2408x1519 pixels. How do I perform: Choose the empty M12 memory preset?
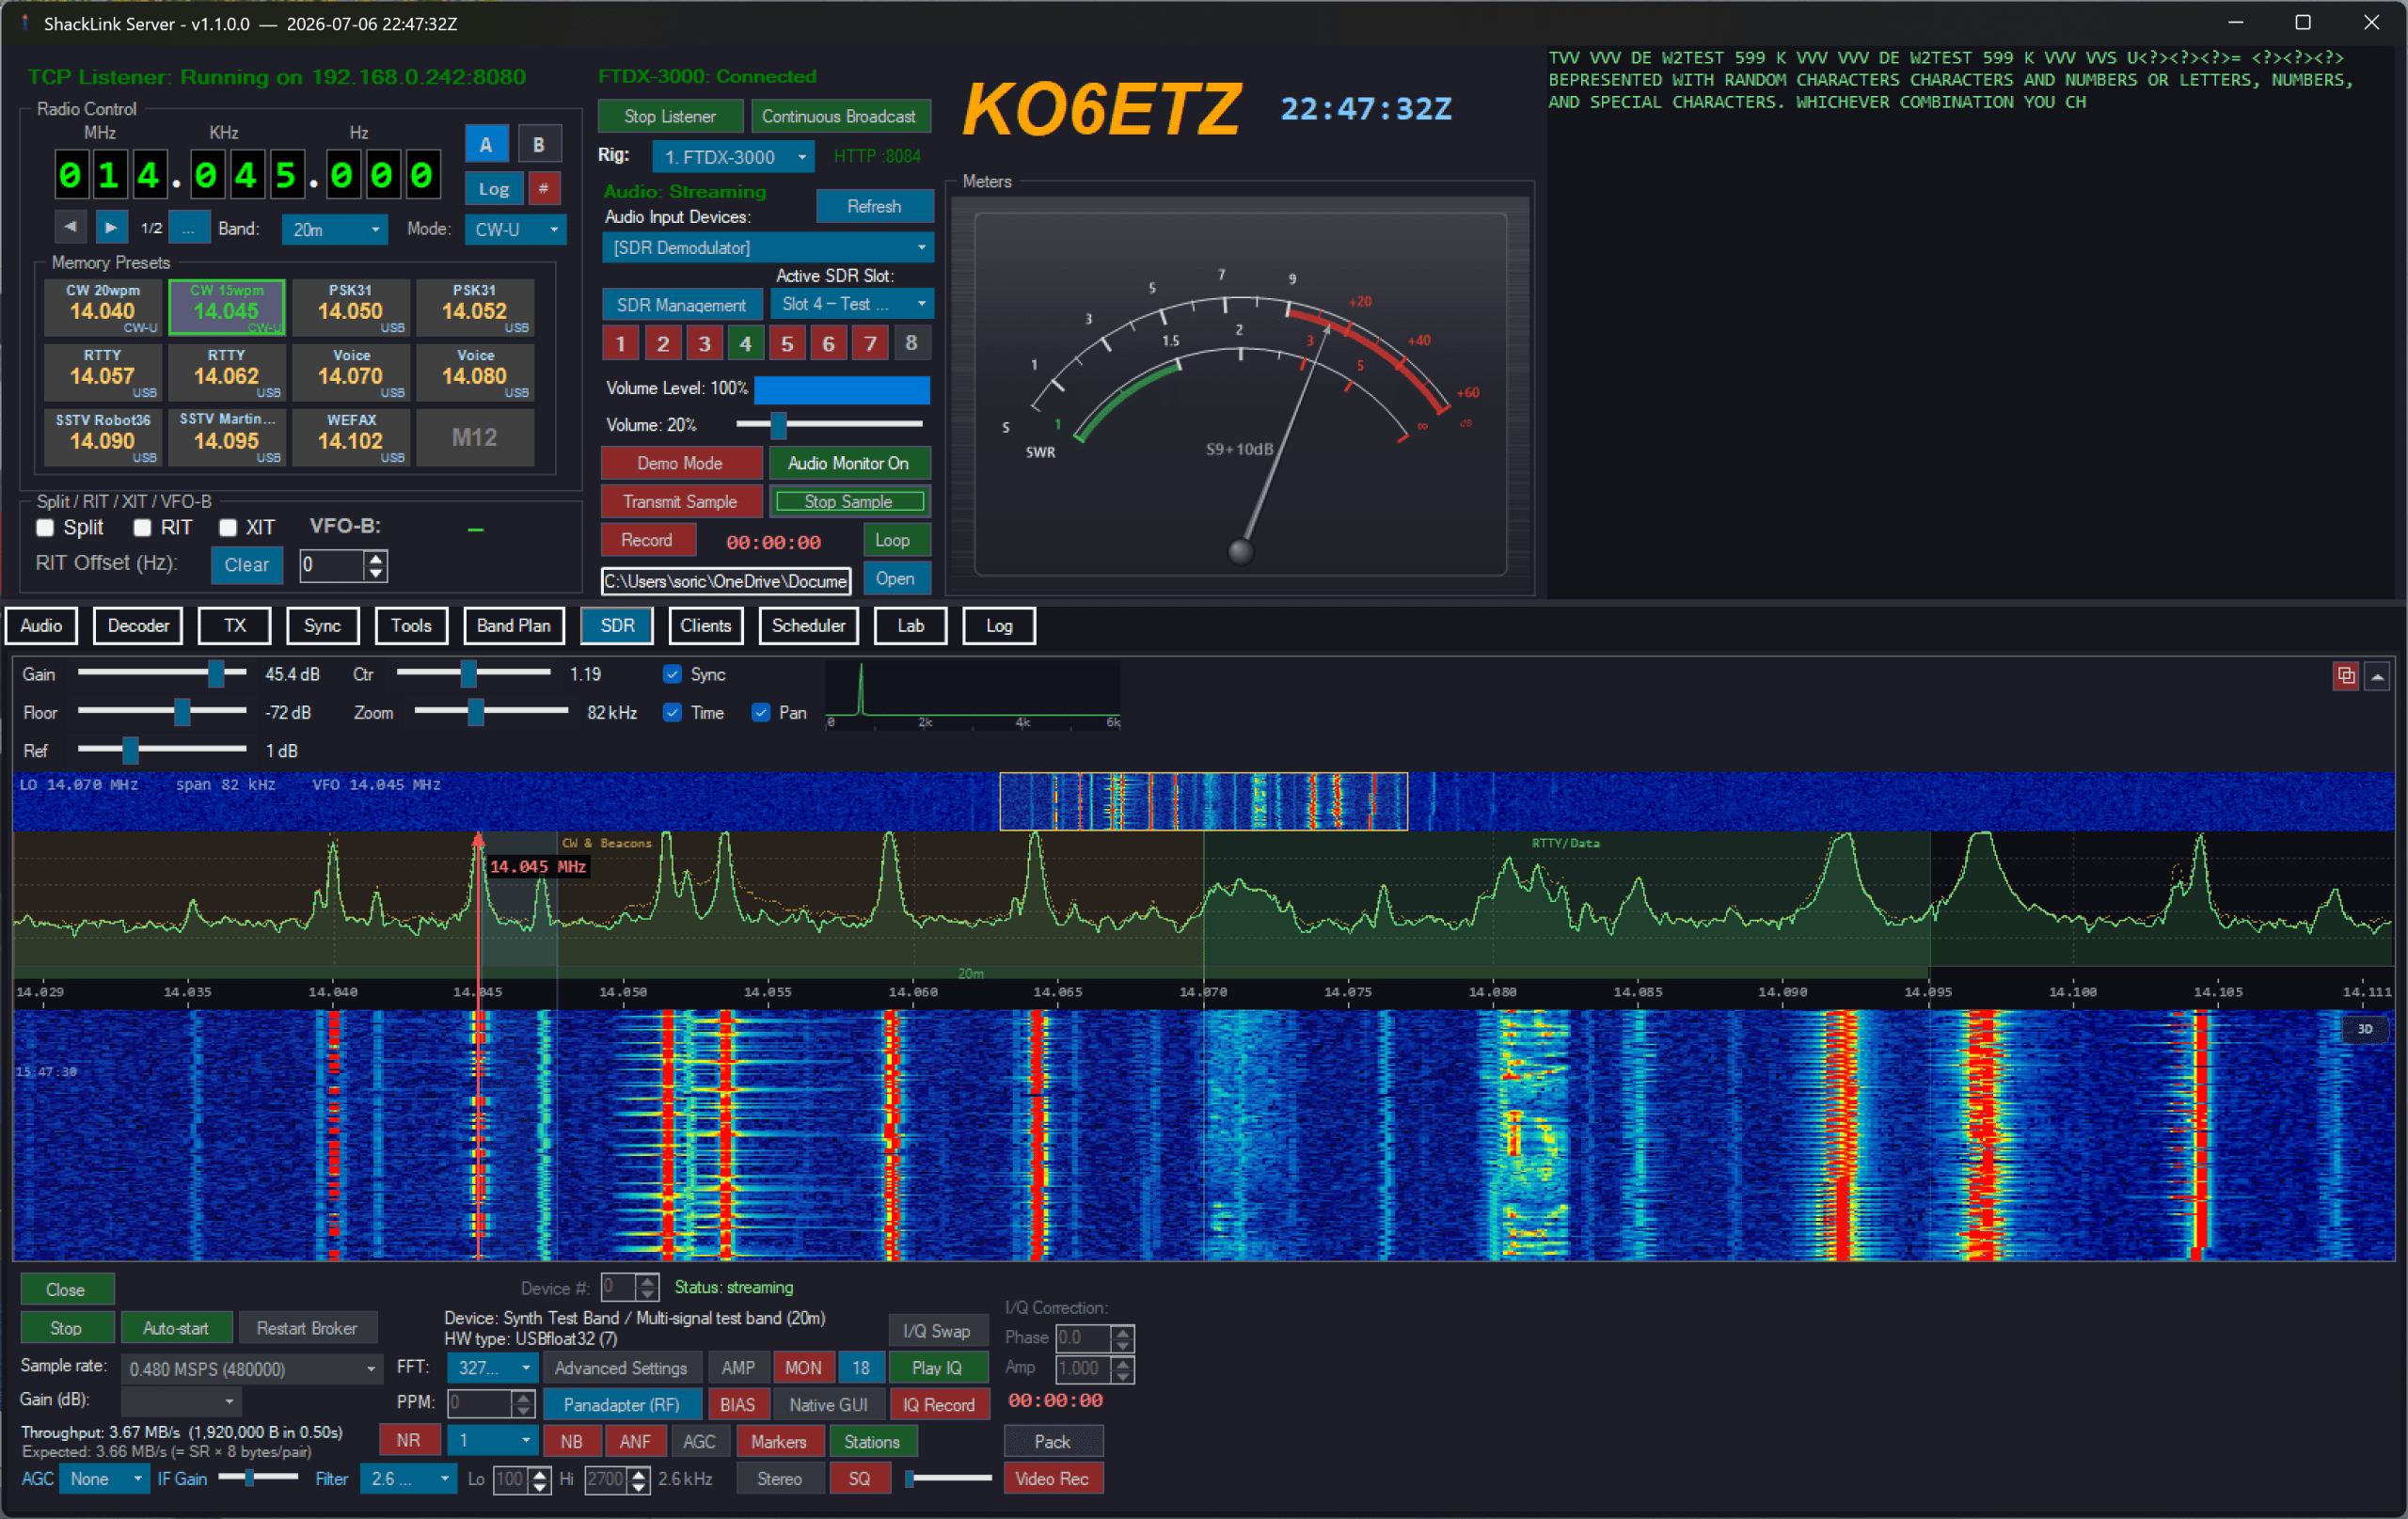tap(475, 437)
